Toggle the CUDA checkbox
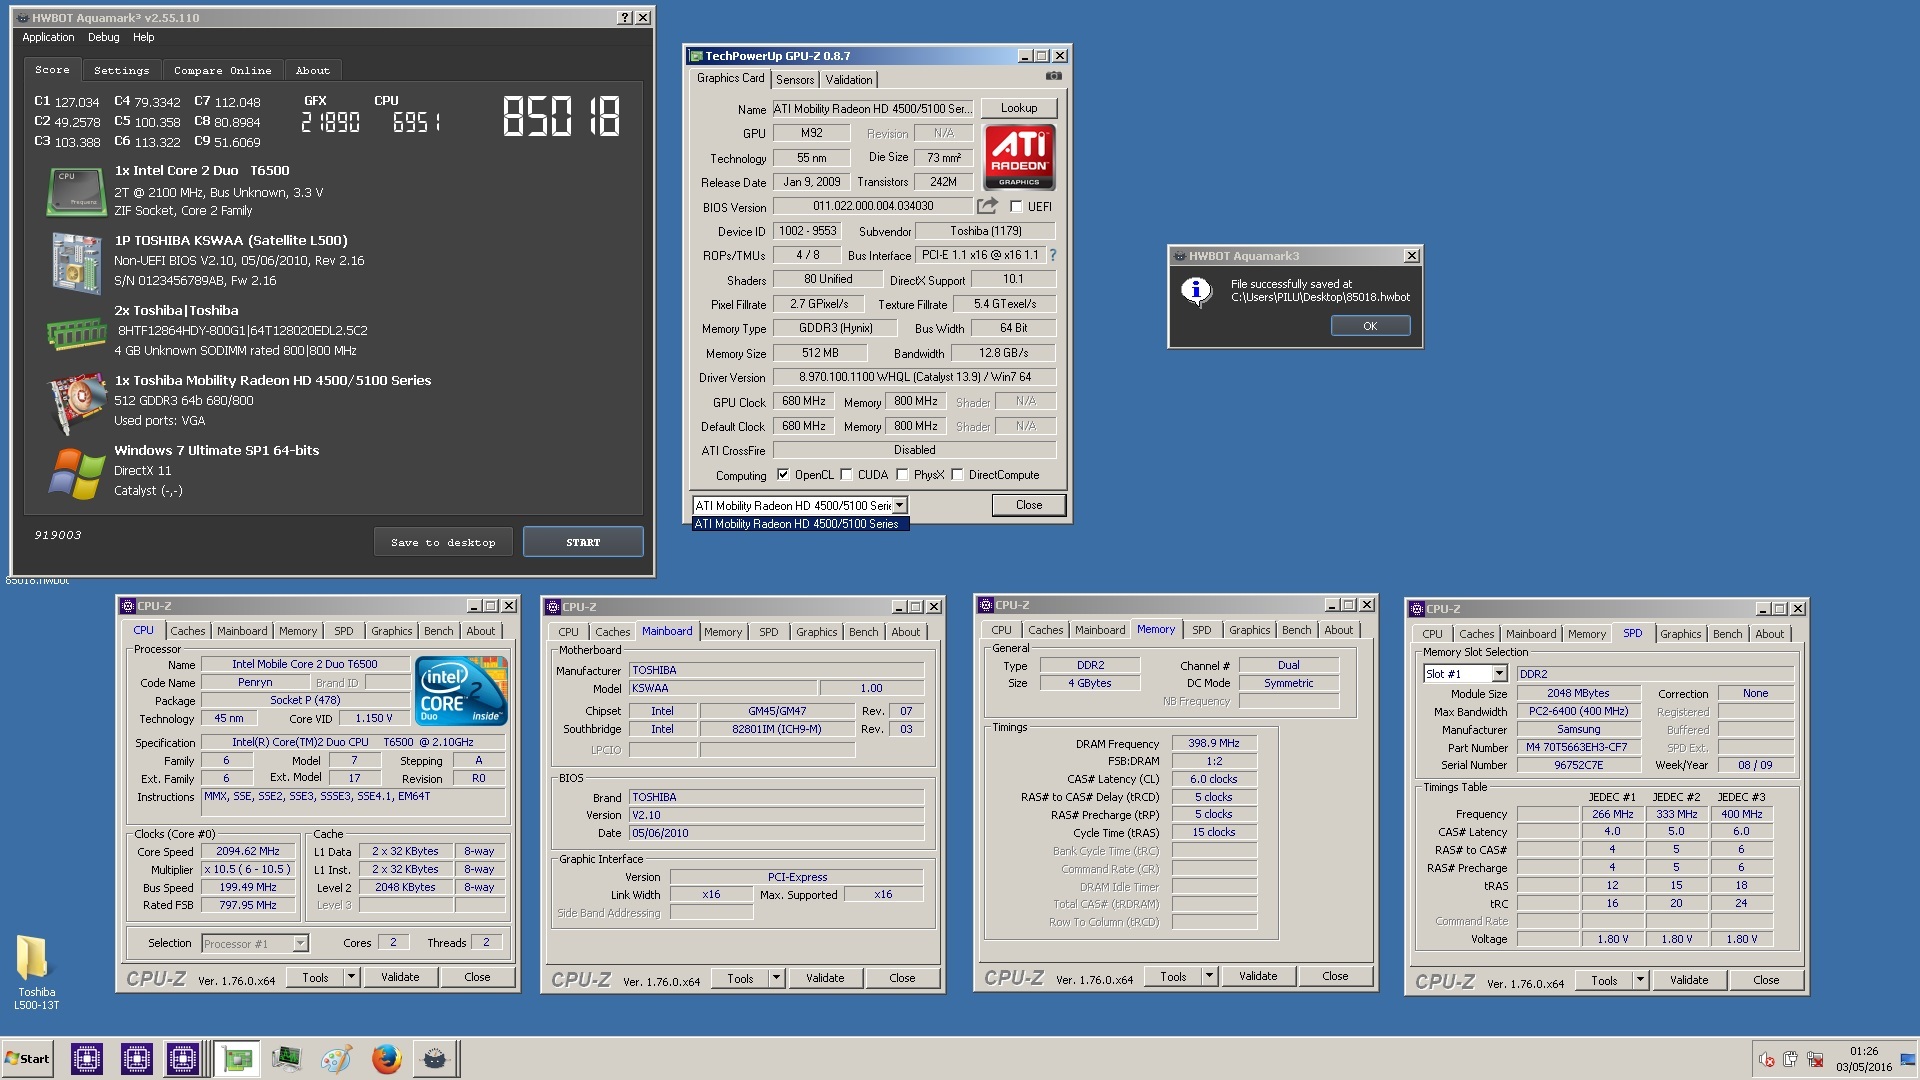The width and height of the screenshot is (1920, 1080). 846,475
